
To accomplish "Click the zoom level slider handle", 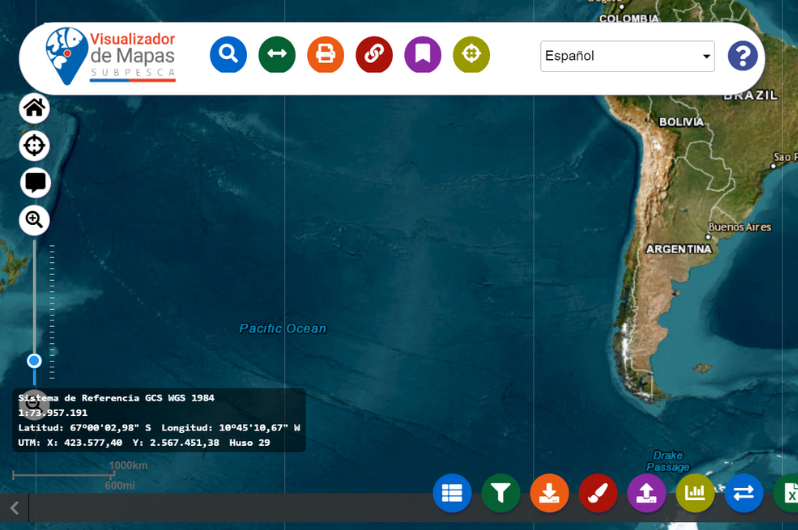I will (x=34, y=360).
